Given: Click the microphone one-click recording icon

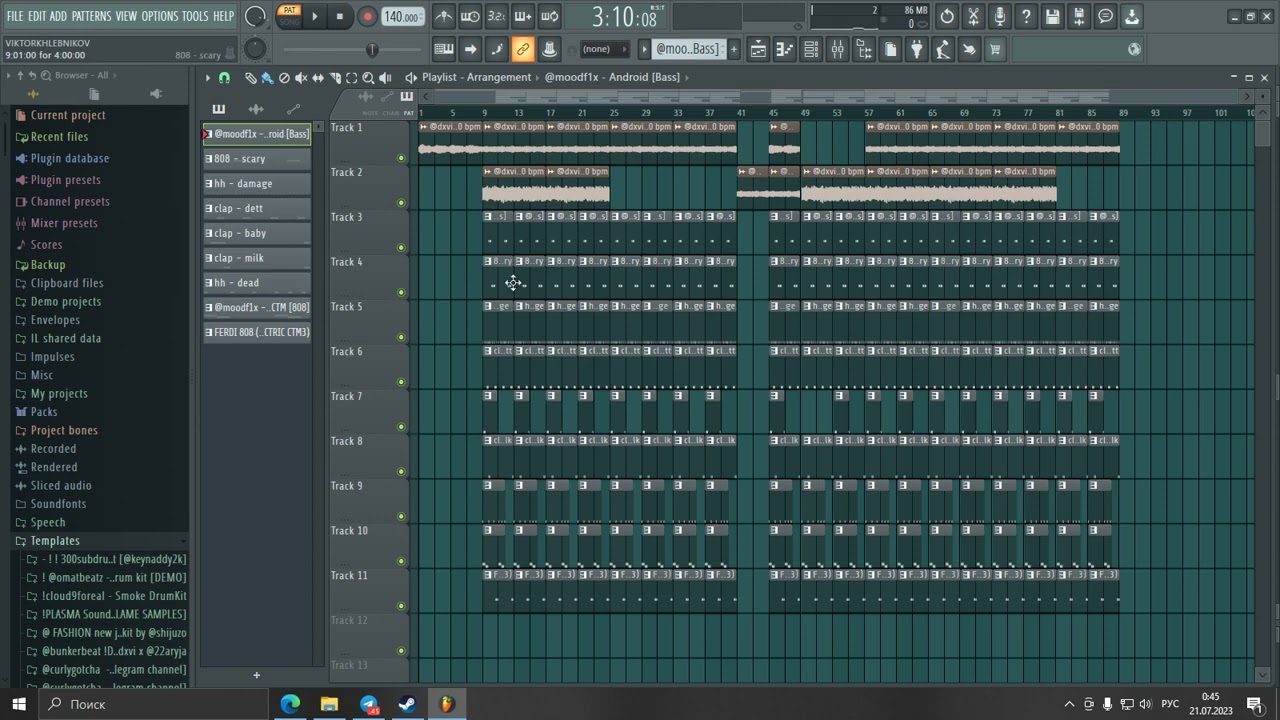Looking at the screenshot, I should (x=999, y=16).
